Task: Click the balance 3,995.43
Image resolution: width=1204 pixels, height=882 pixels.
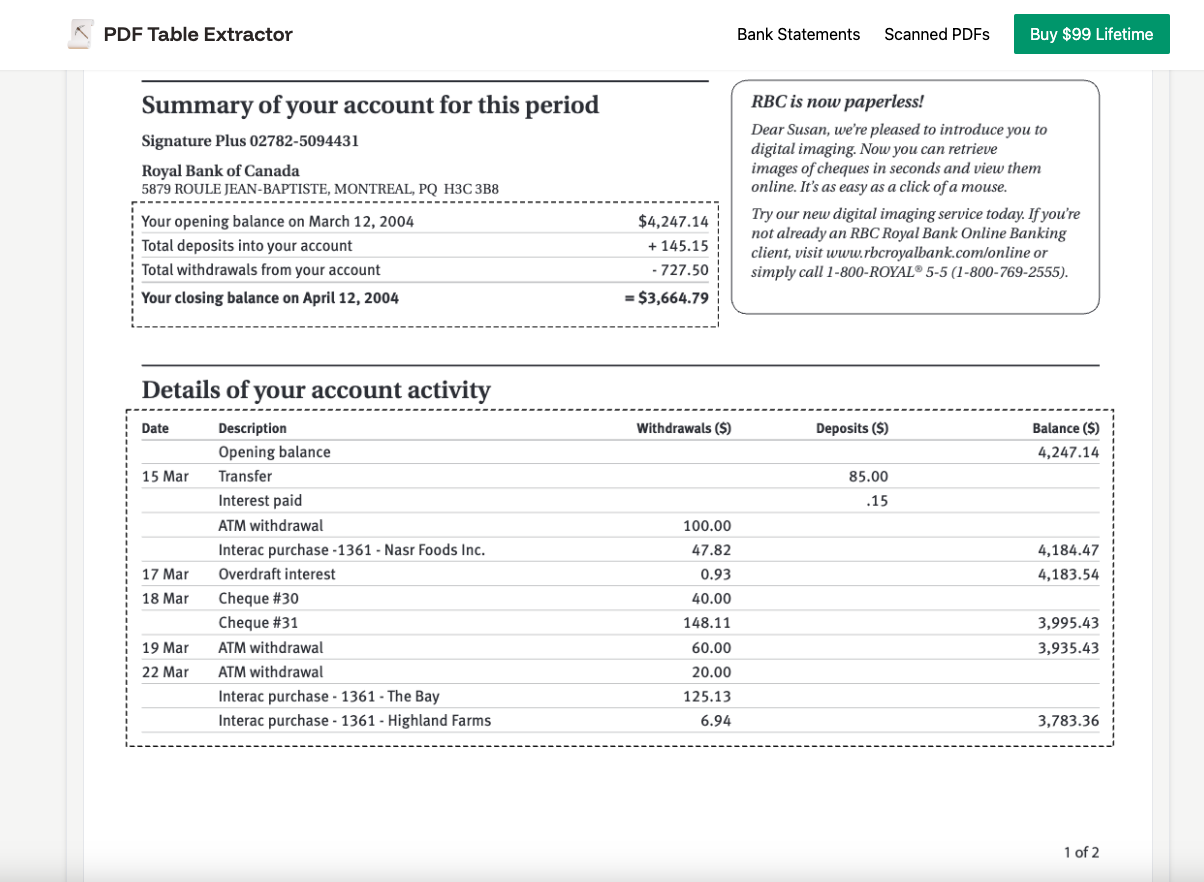Action: [1069, 623]
